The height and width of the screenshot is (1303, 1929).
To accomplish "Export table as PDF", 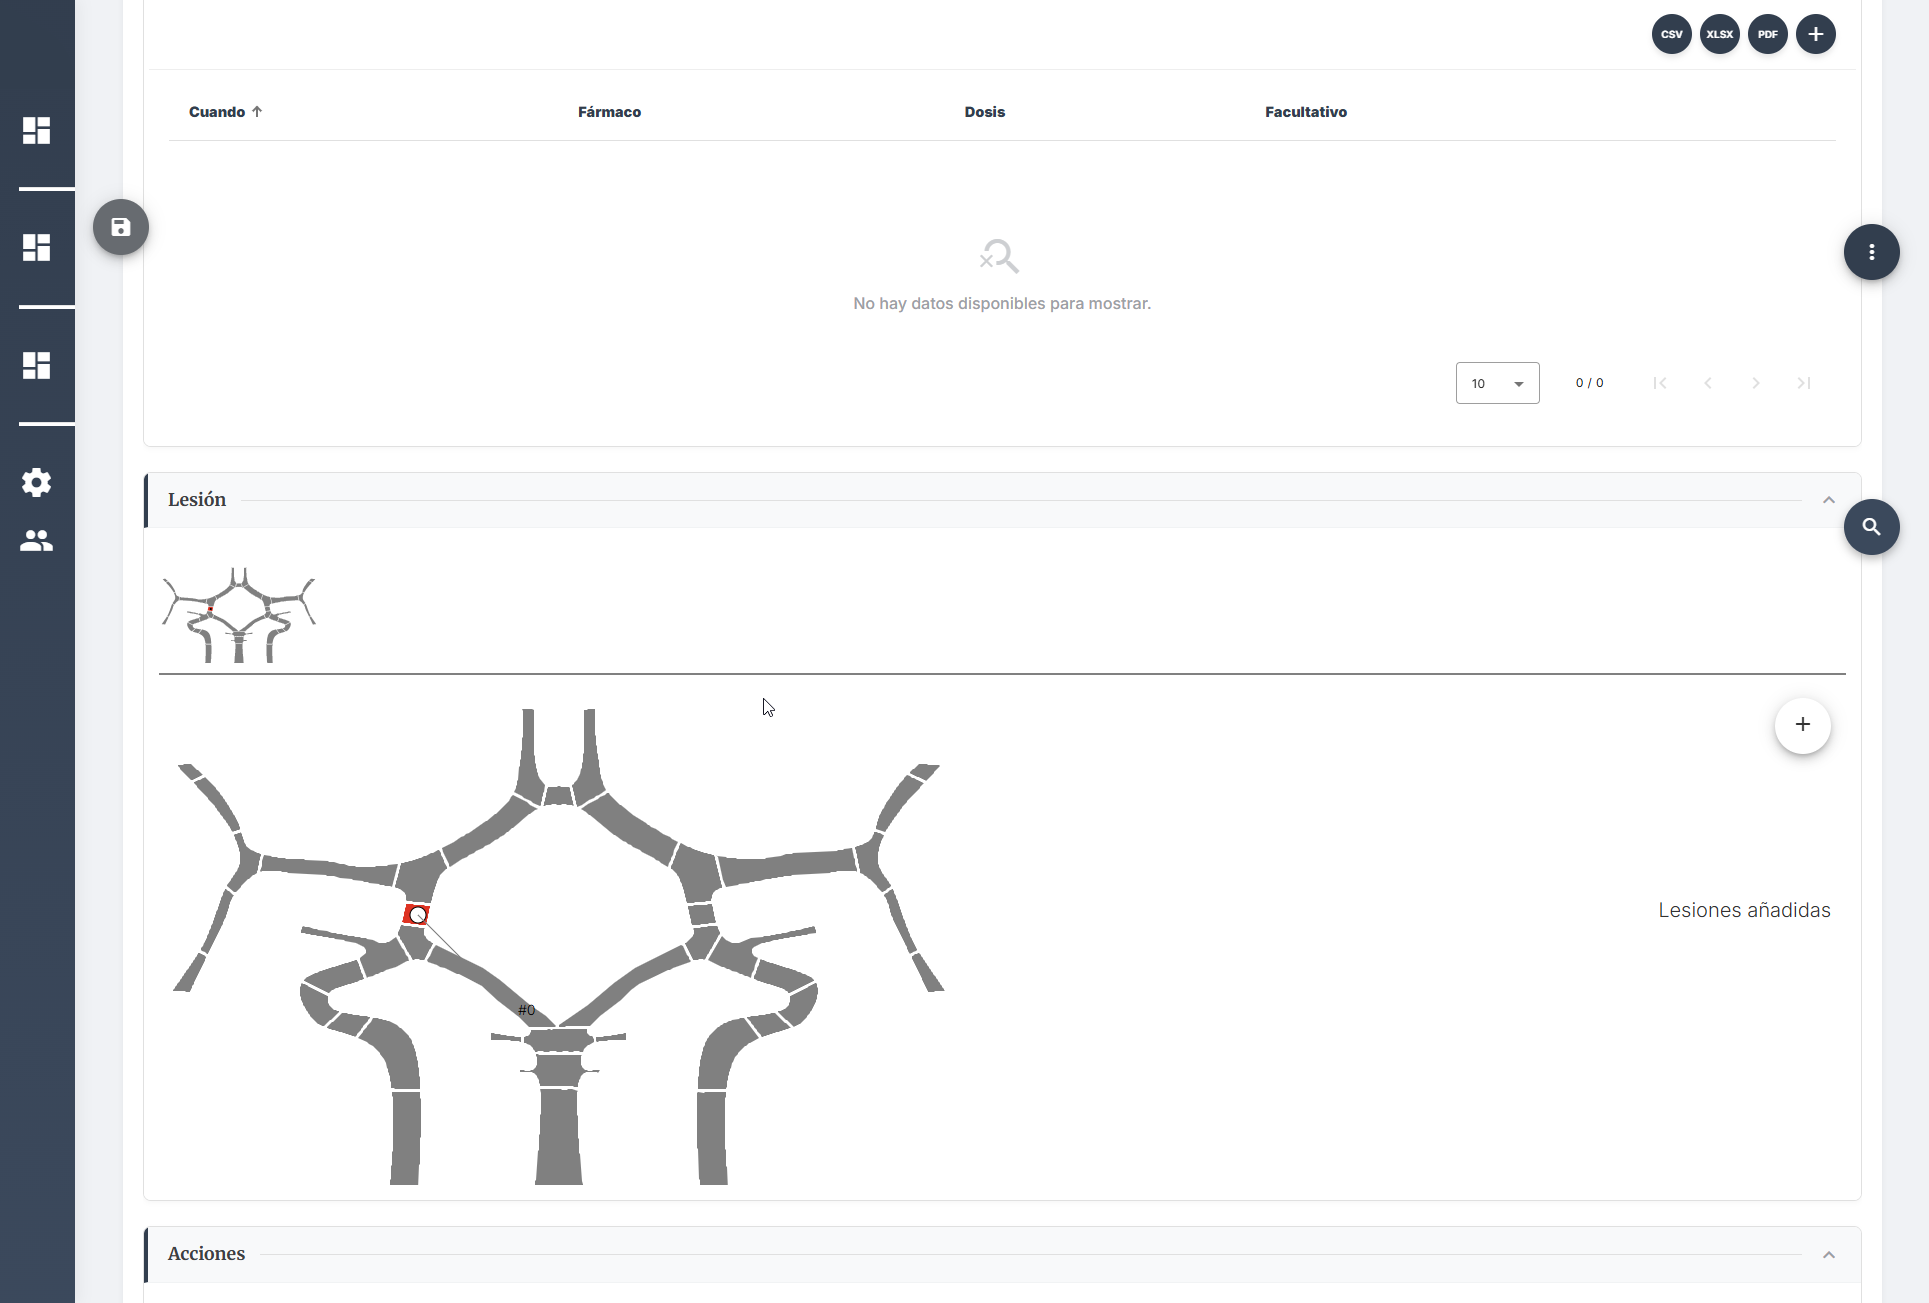I will (1767, 34).
